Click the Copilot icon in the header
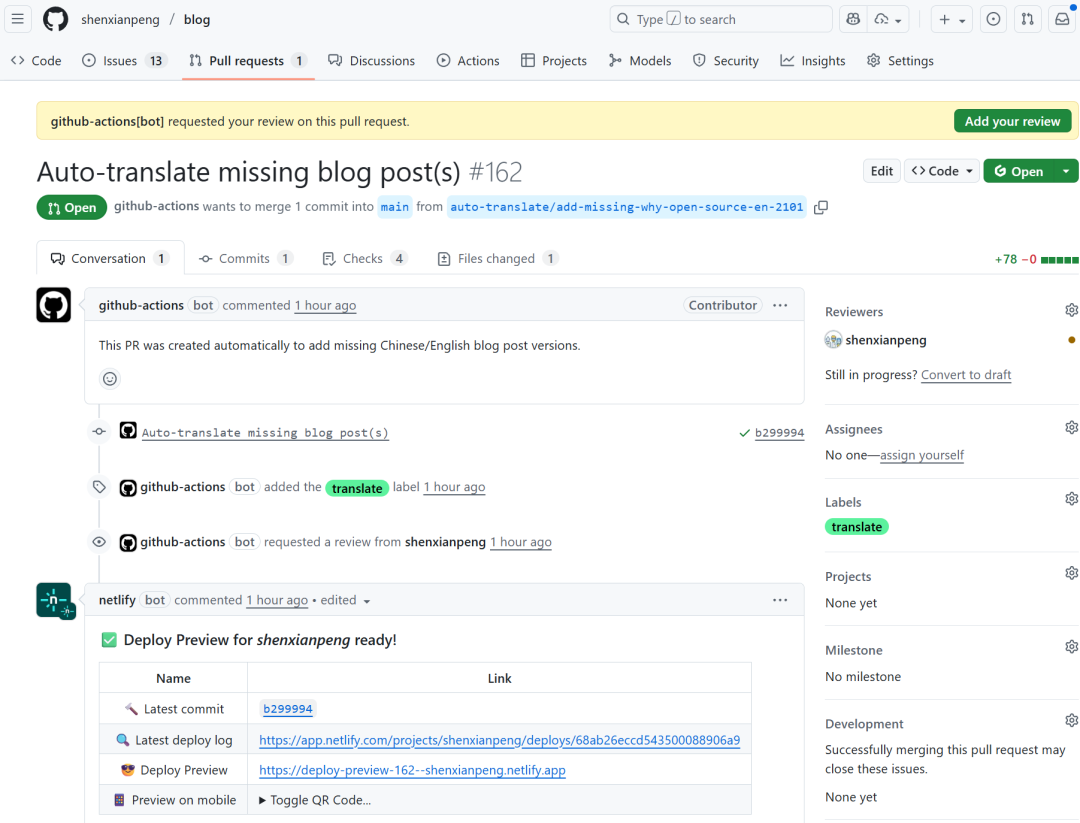1080x823 pixels. pyautogui.click(x=852, y=18)
